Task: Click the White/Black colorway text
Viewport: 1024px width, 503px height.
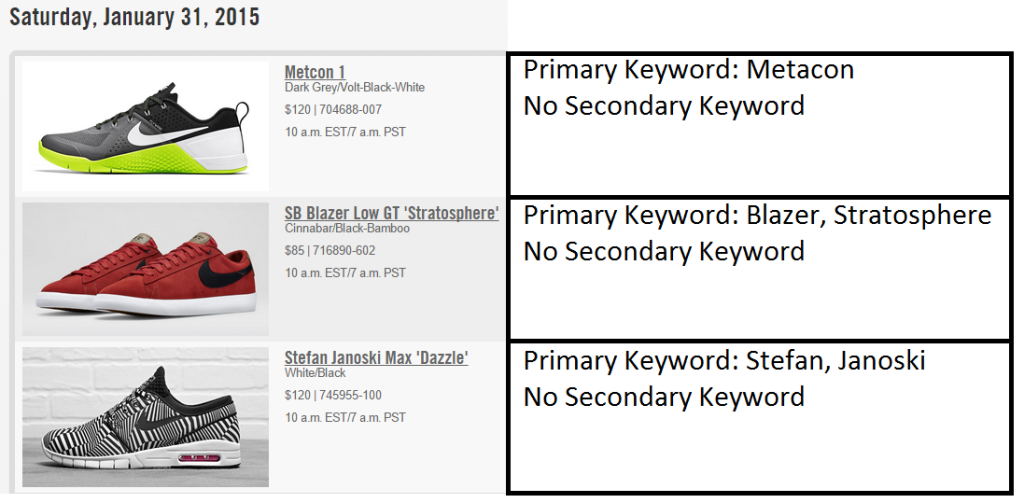Action: coord(315,372)
